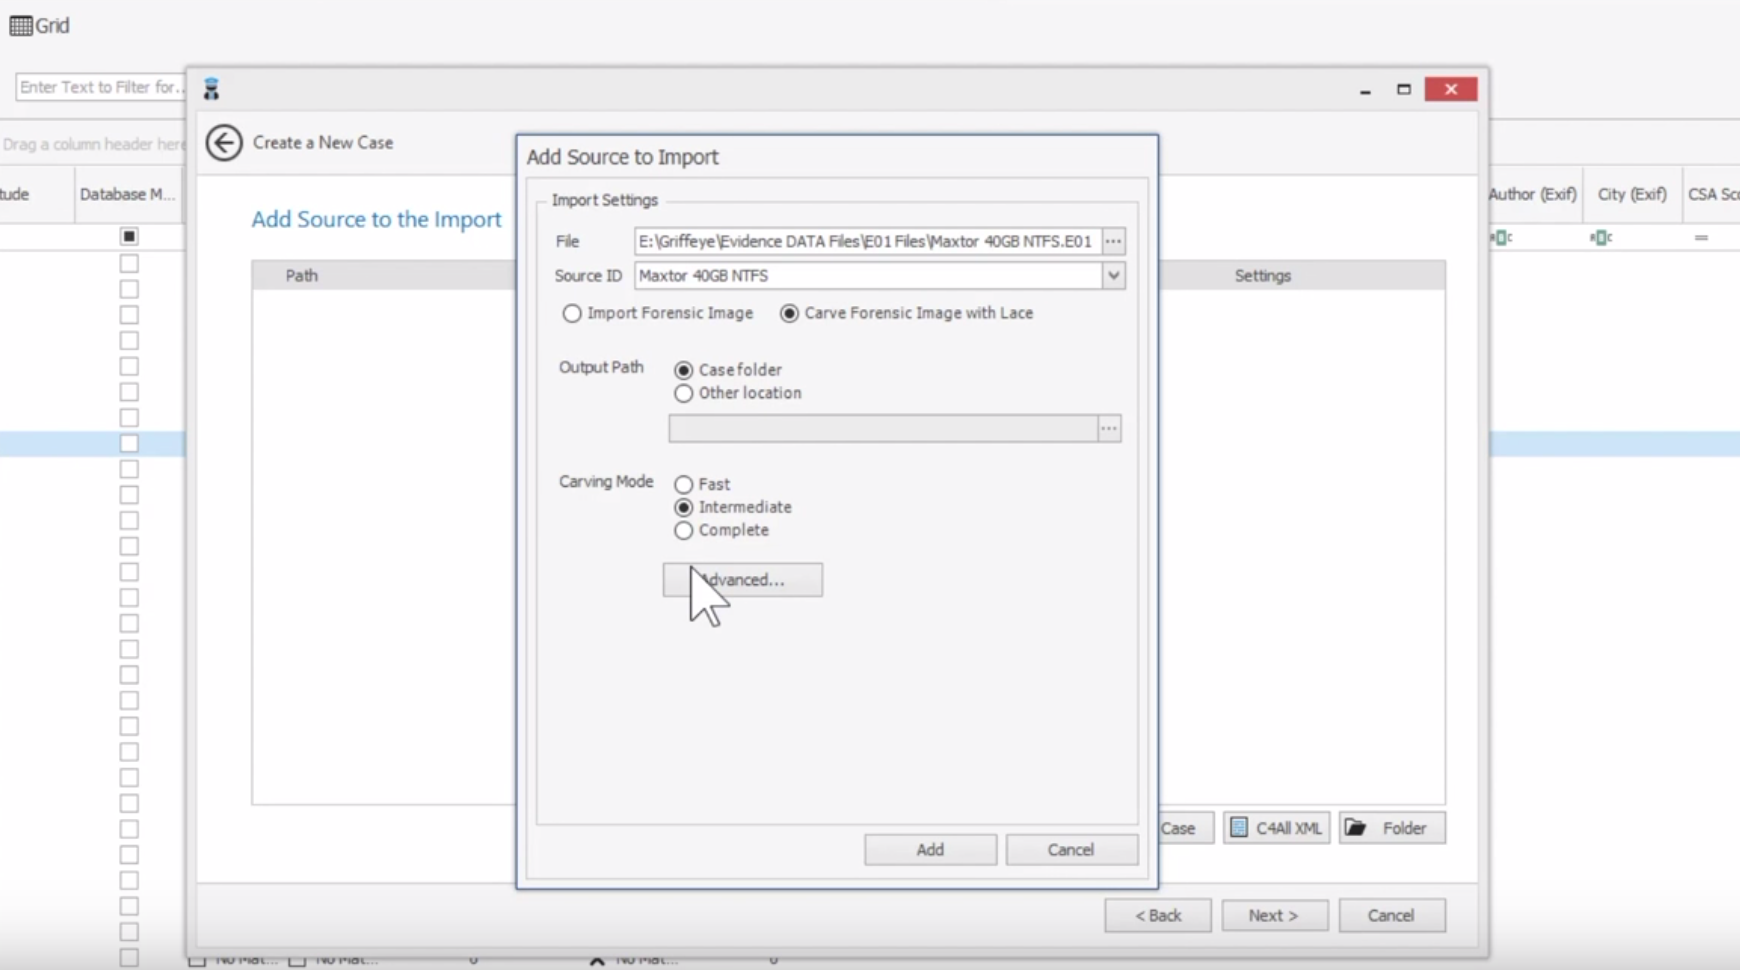The height and width of the screenshot is (970, 1740).
Task: Choose Other location for output path
Action: point(683,394)
